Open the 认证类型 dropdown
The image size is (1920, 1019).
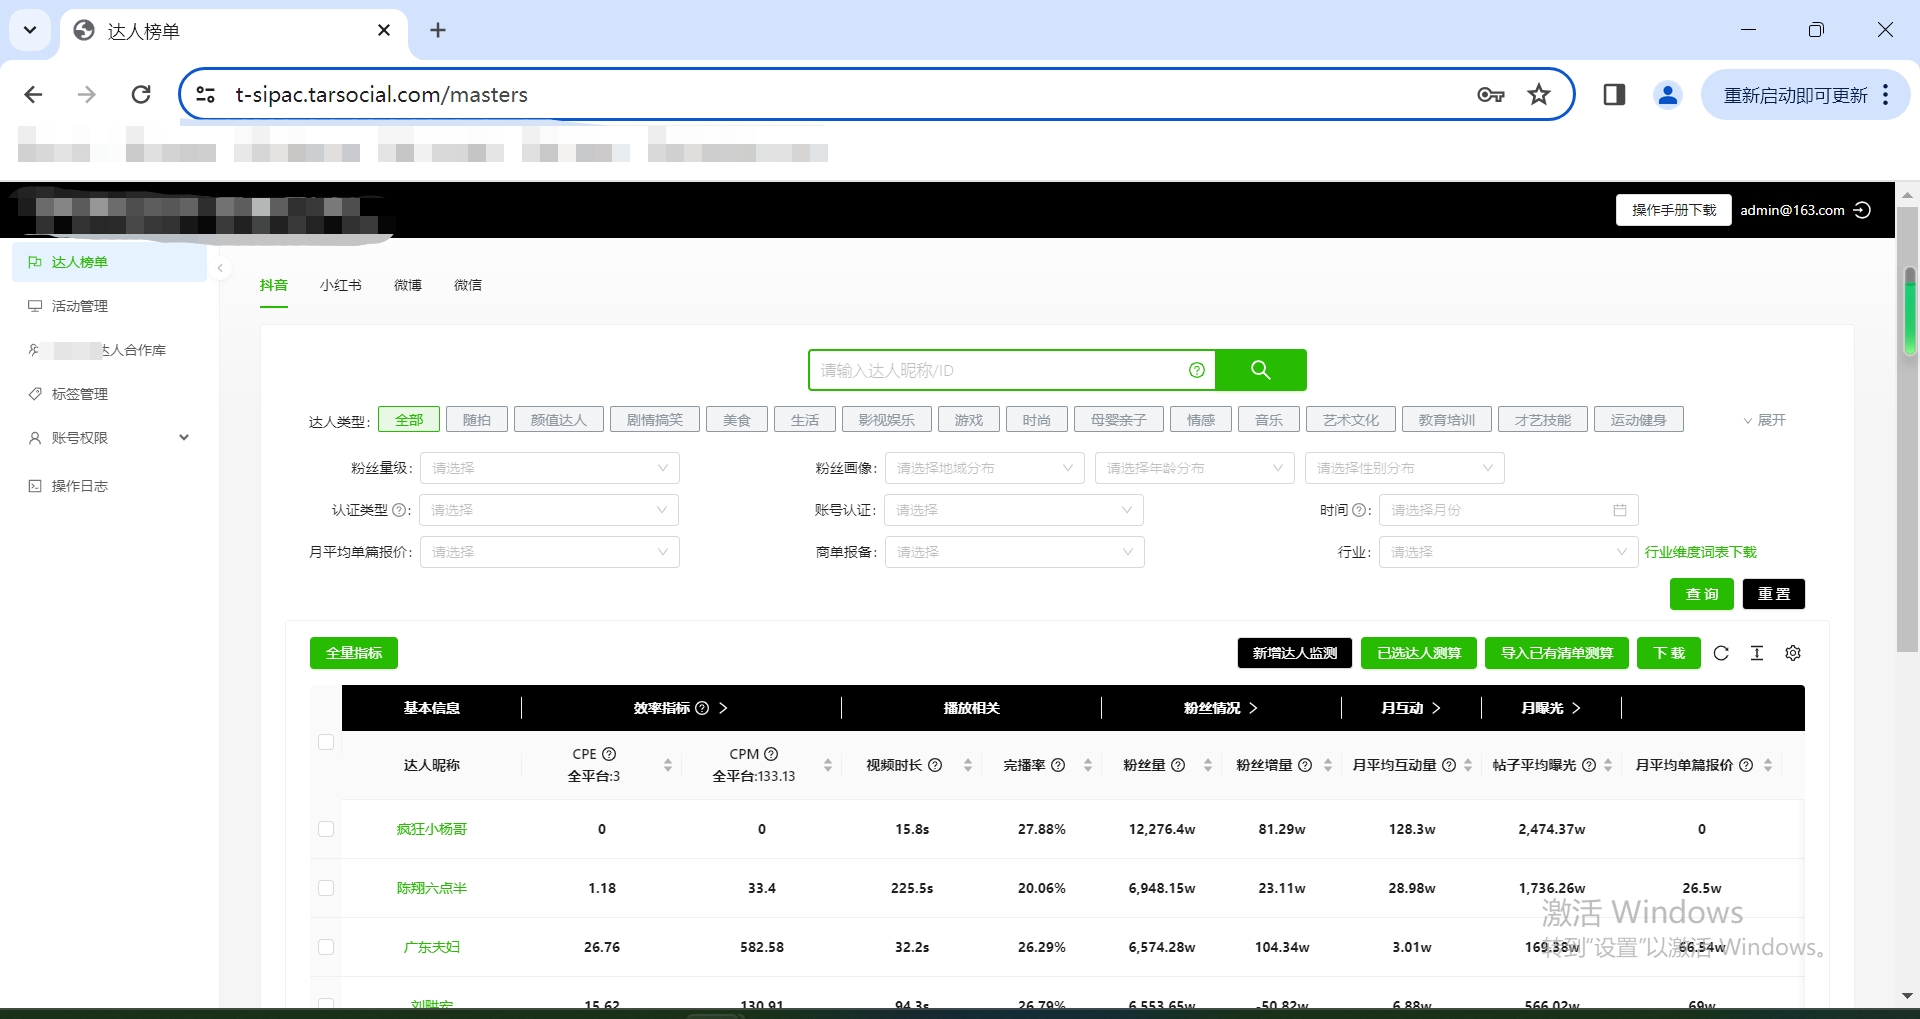point(549,510)
